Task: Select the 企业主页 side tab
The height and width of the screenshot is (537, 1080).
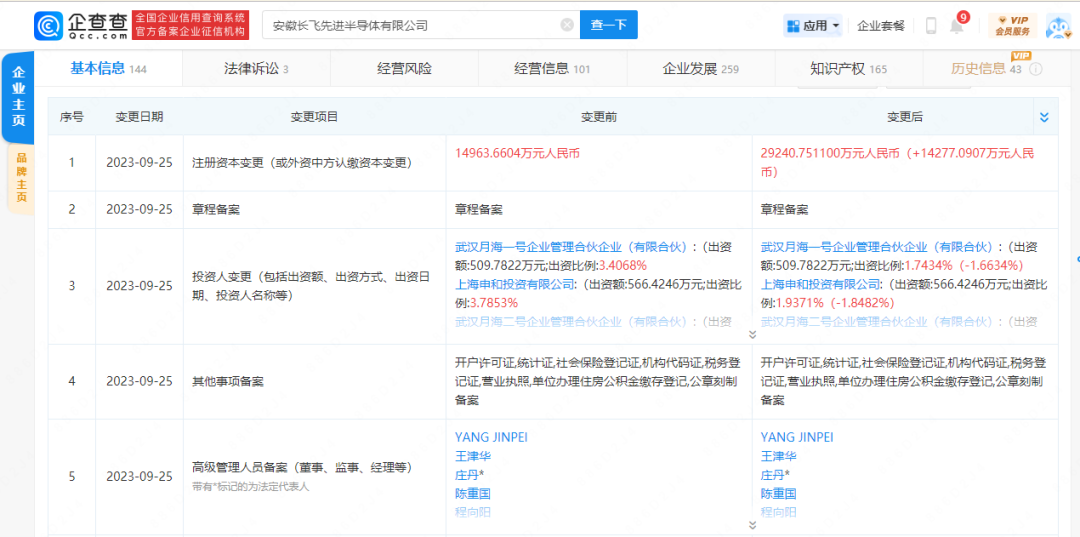Action: 19,96
